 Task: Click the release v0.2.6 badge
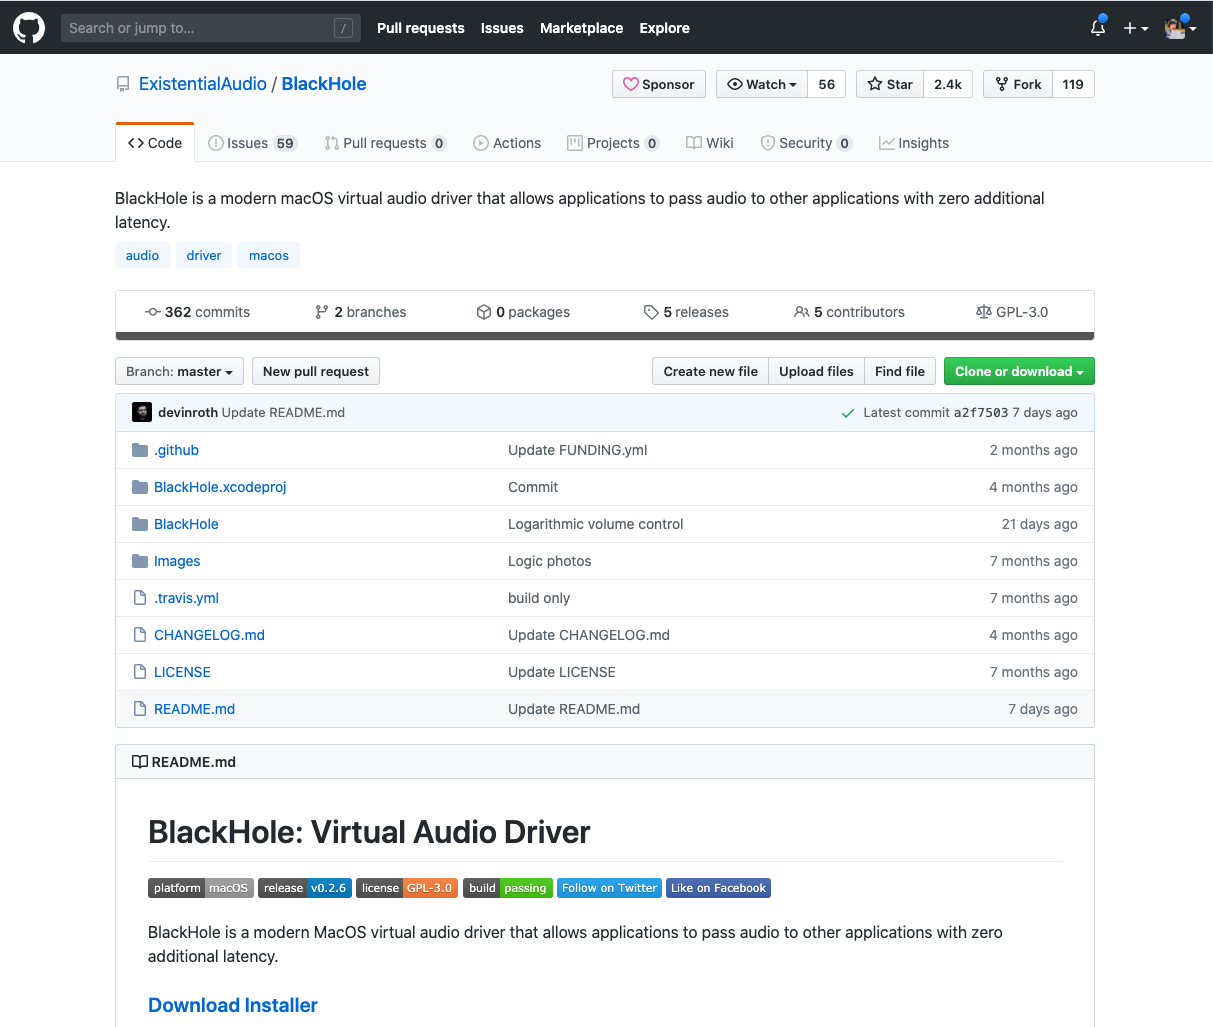(x=305, y=888)
